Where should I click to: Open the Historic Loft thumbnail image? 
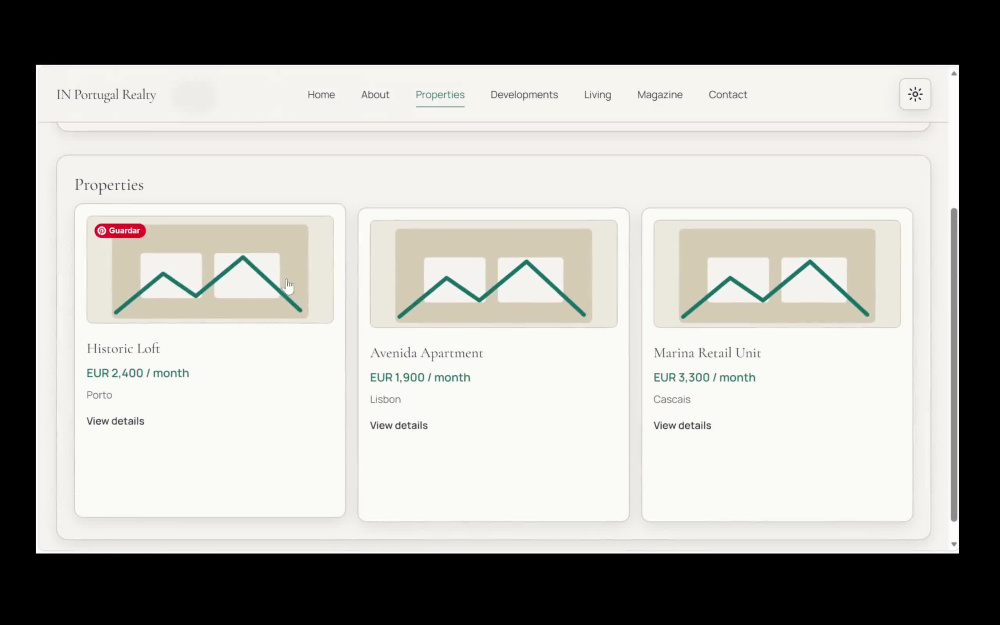210,270
